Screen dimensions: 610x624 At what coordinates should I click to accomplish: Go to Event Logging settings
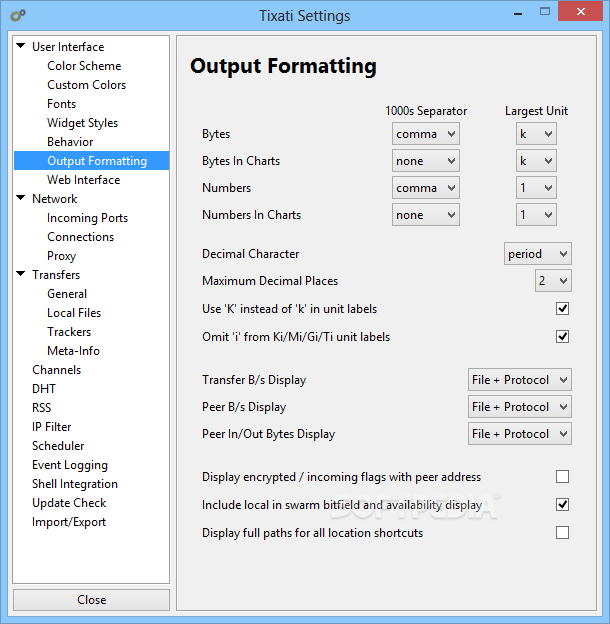point(70,465)
